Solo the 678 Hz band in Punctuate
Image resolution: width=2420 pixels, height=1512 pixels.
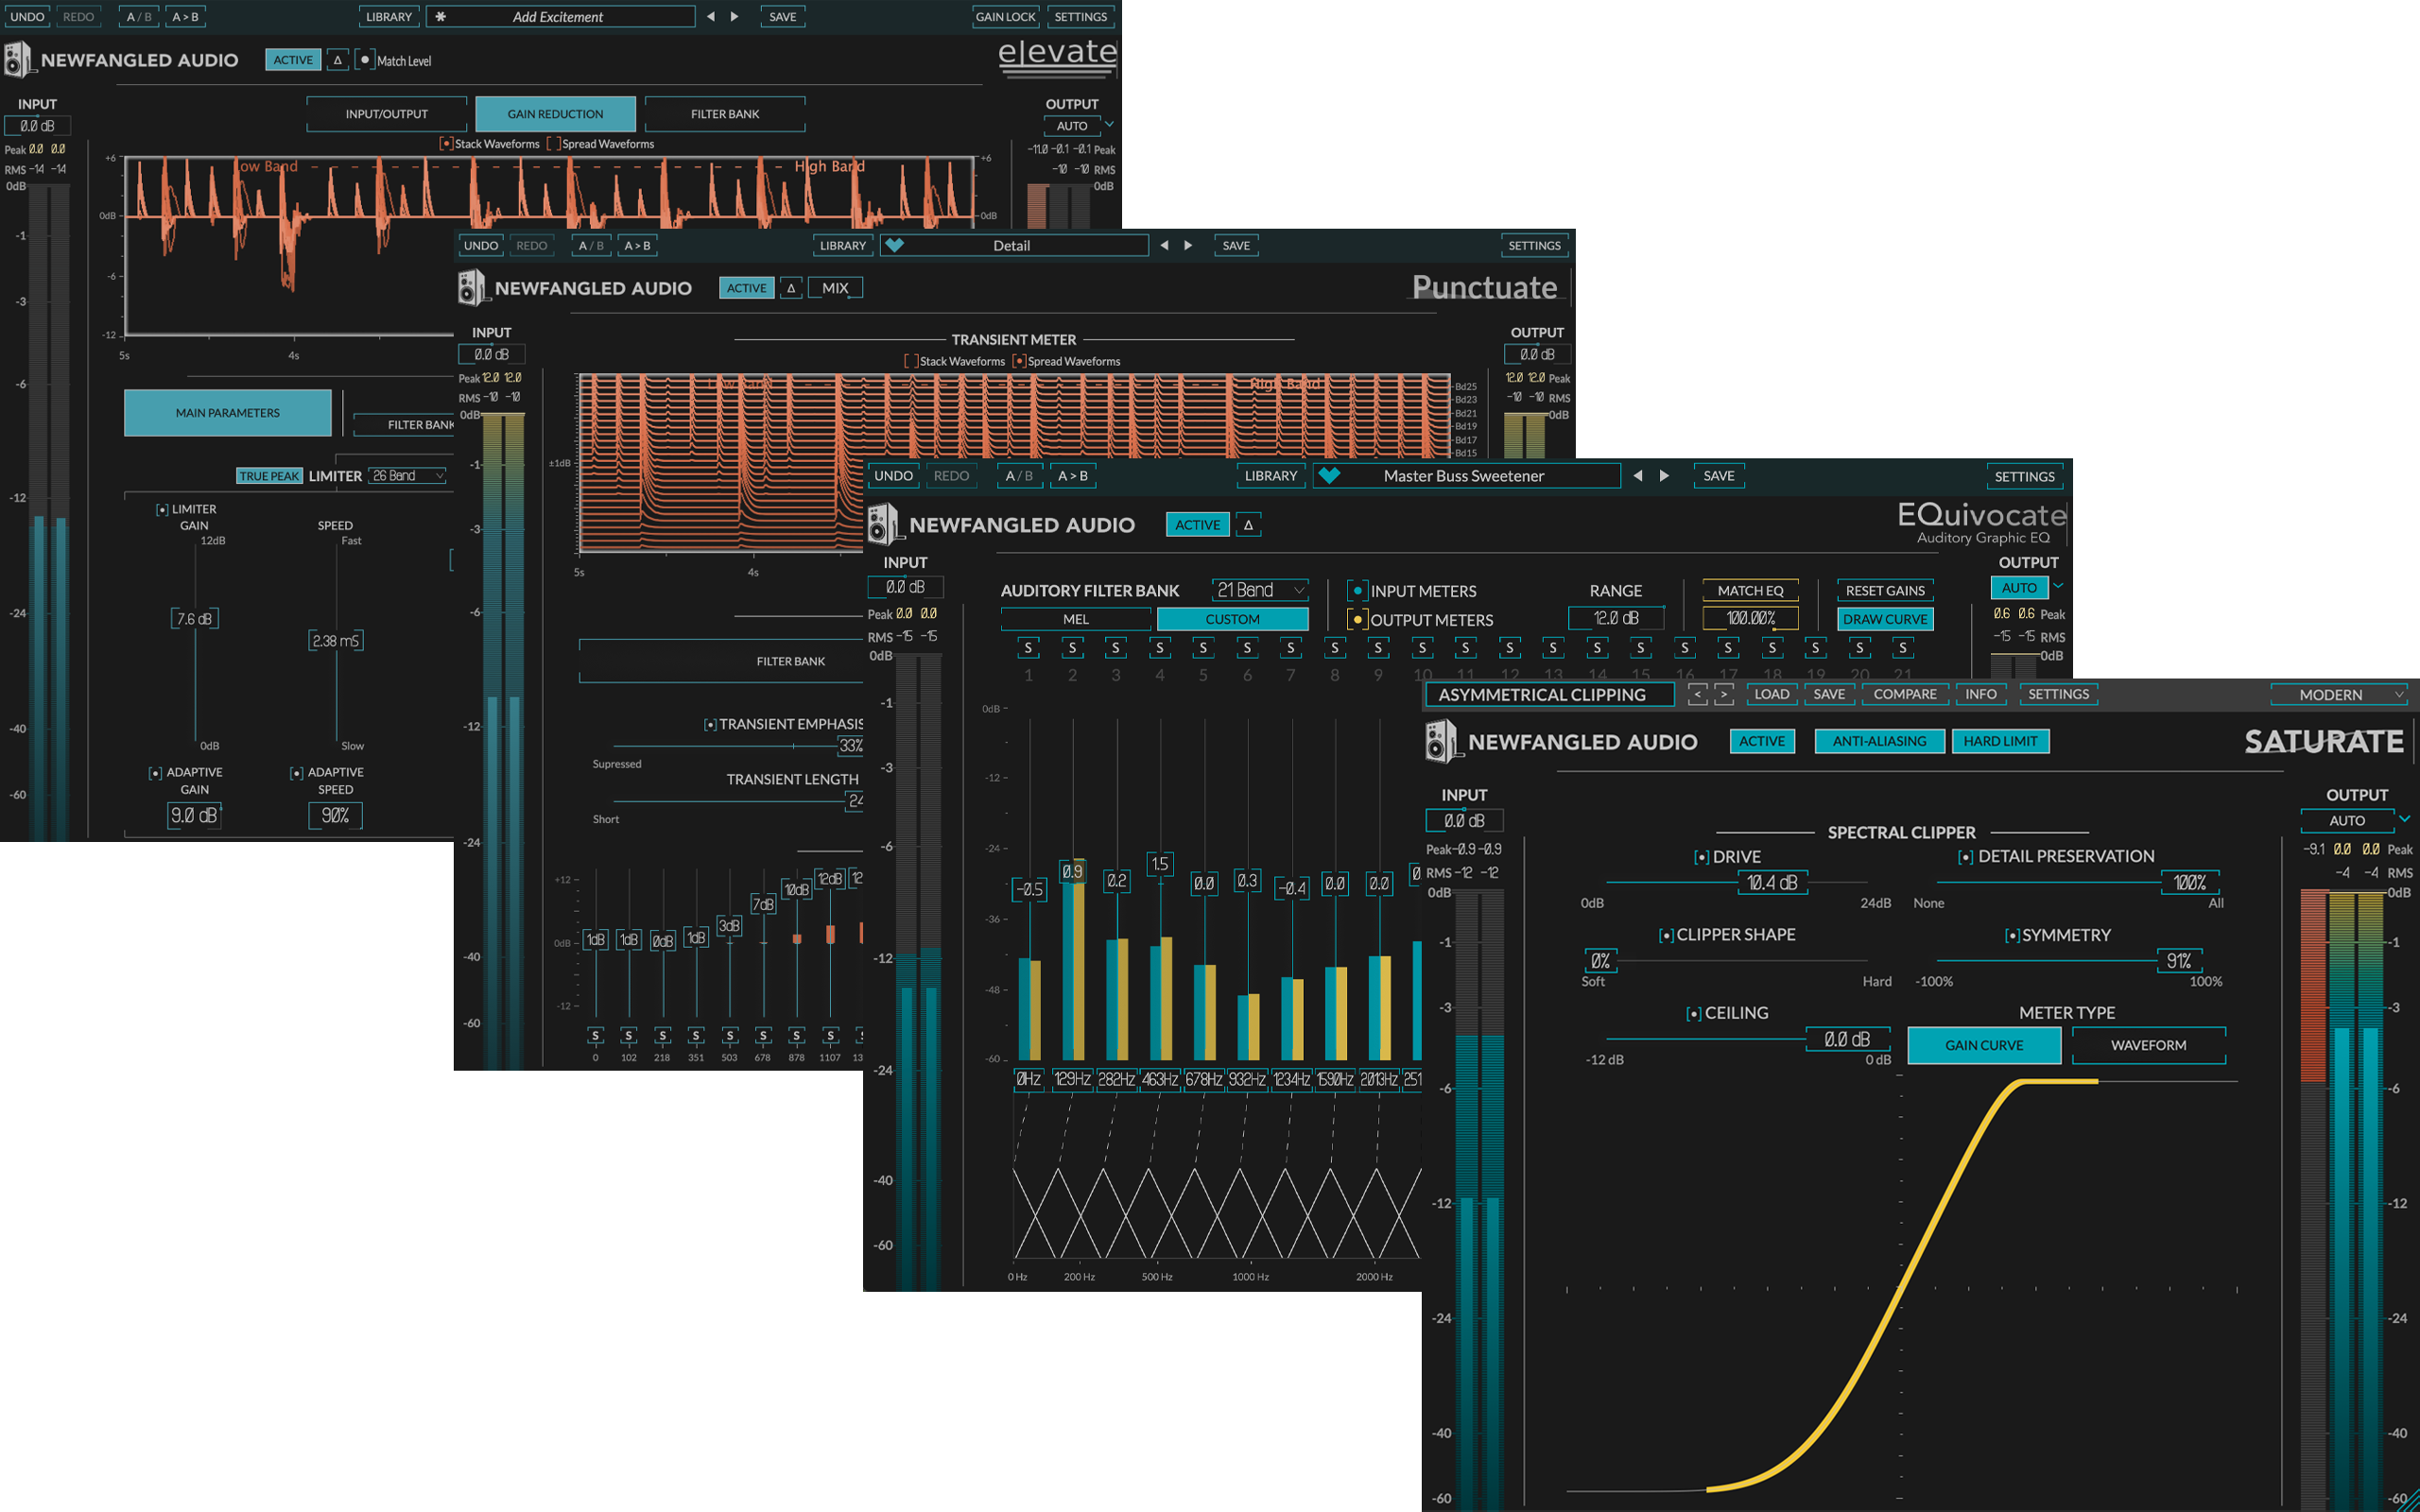763,1036
